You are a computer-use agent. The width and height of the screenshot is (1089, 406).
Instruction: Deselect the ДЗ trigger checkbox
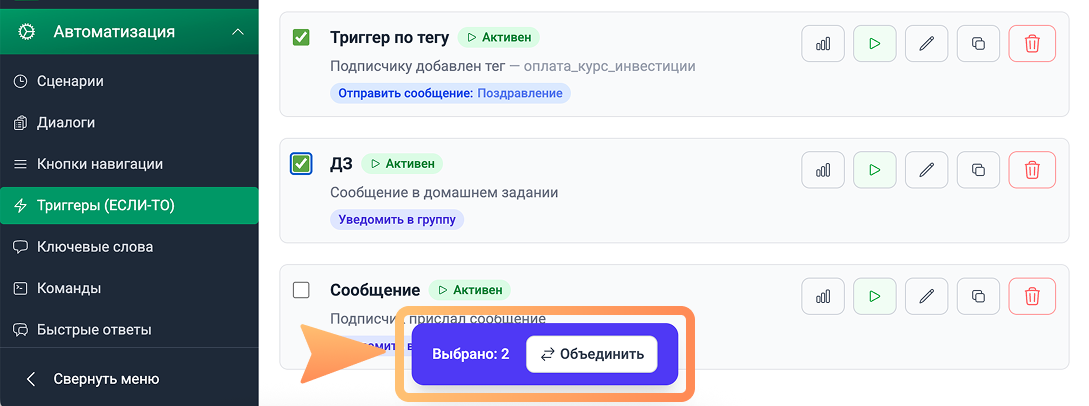click(x=301, y=164)
